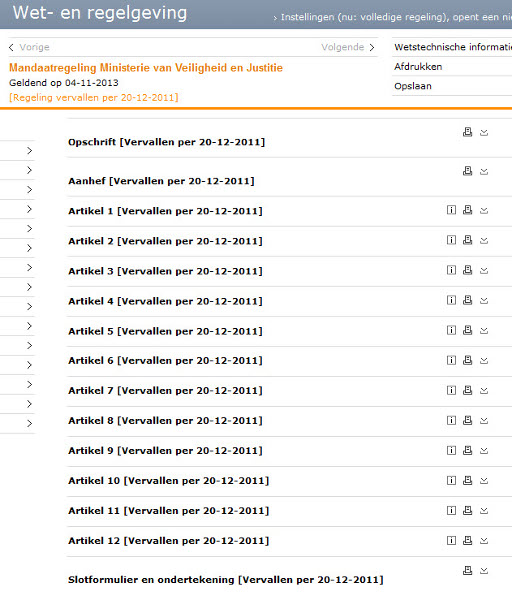The image size is (512, 600).
Task: Expand the Aanhef section chevron
Action: [484, 171]
